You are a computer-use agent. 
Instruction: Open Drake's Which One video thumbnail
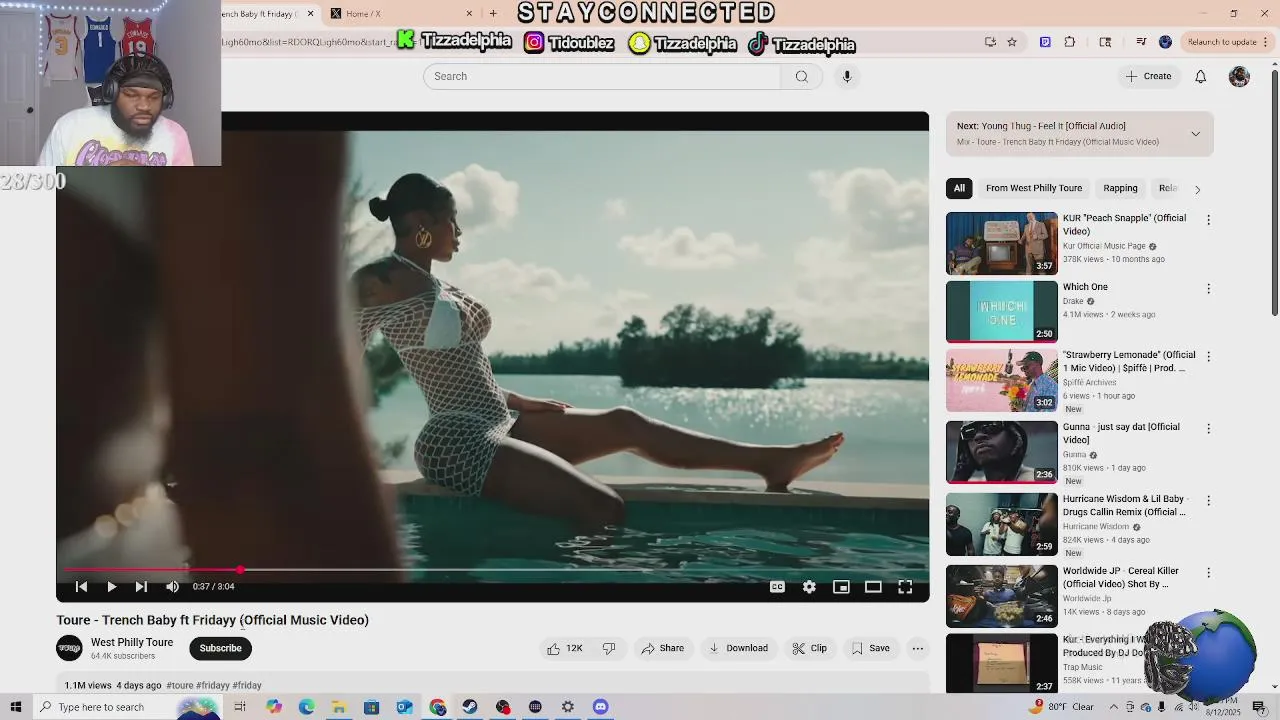(x=1001, y=312)
